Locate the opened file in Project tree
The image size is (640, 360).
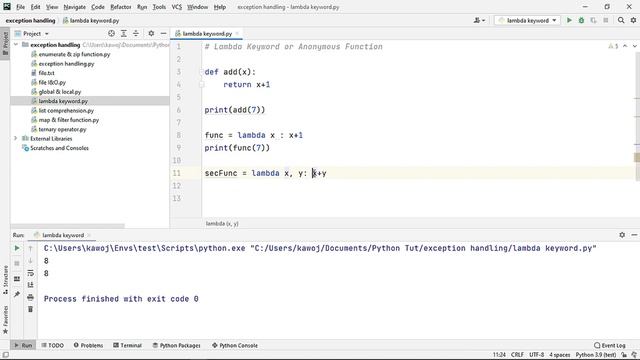111,33
